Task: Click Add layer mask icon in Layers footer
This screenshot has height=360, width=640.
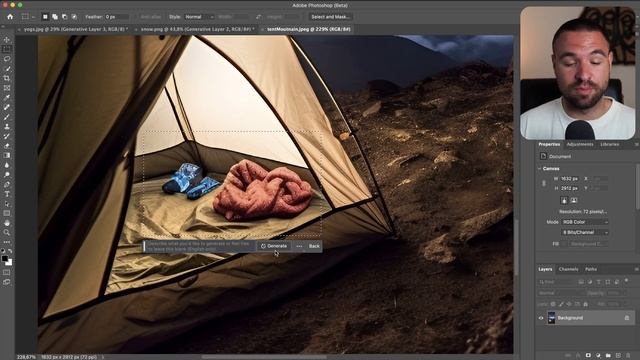Action: point(588,356)
